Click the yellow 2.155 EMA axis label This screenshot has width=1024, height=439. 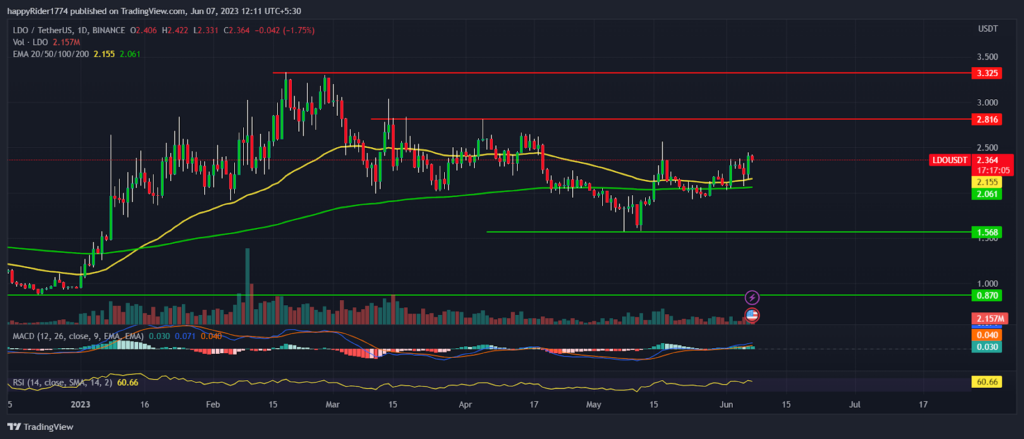coord(986,182)
